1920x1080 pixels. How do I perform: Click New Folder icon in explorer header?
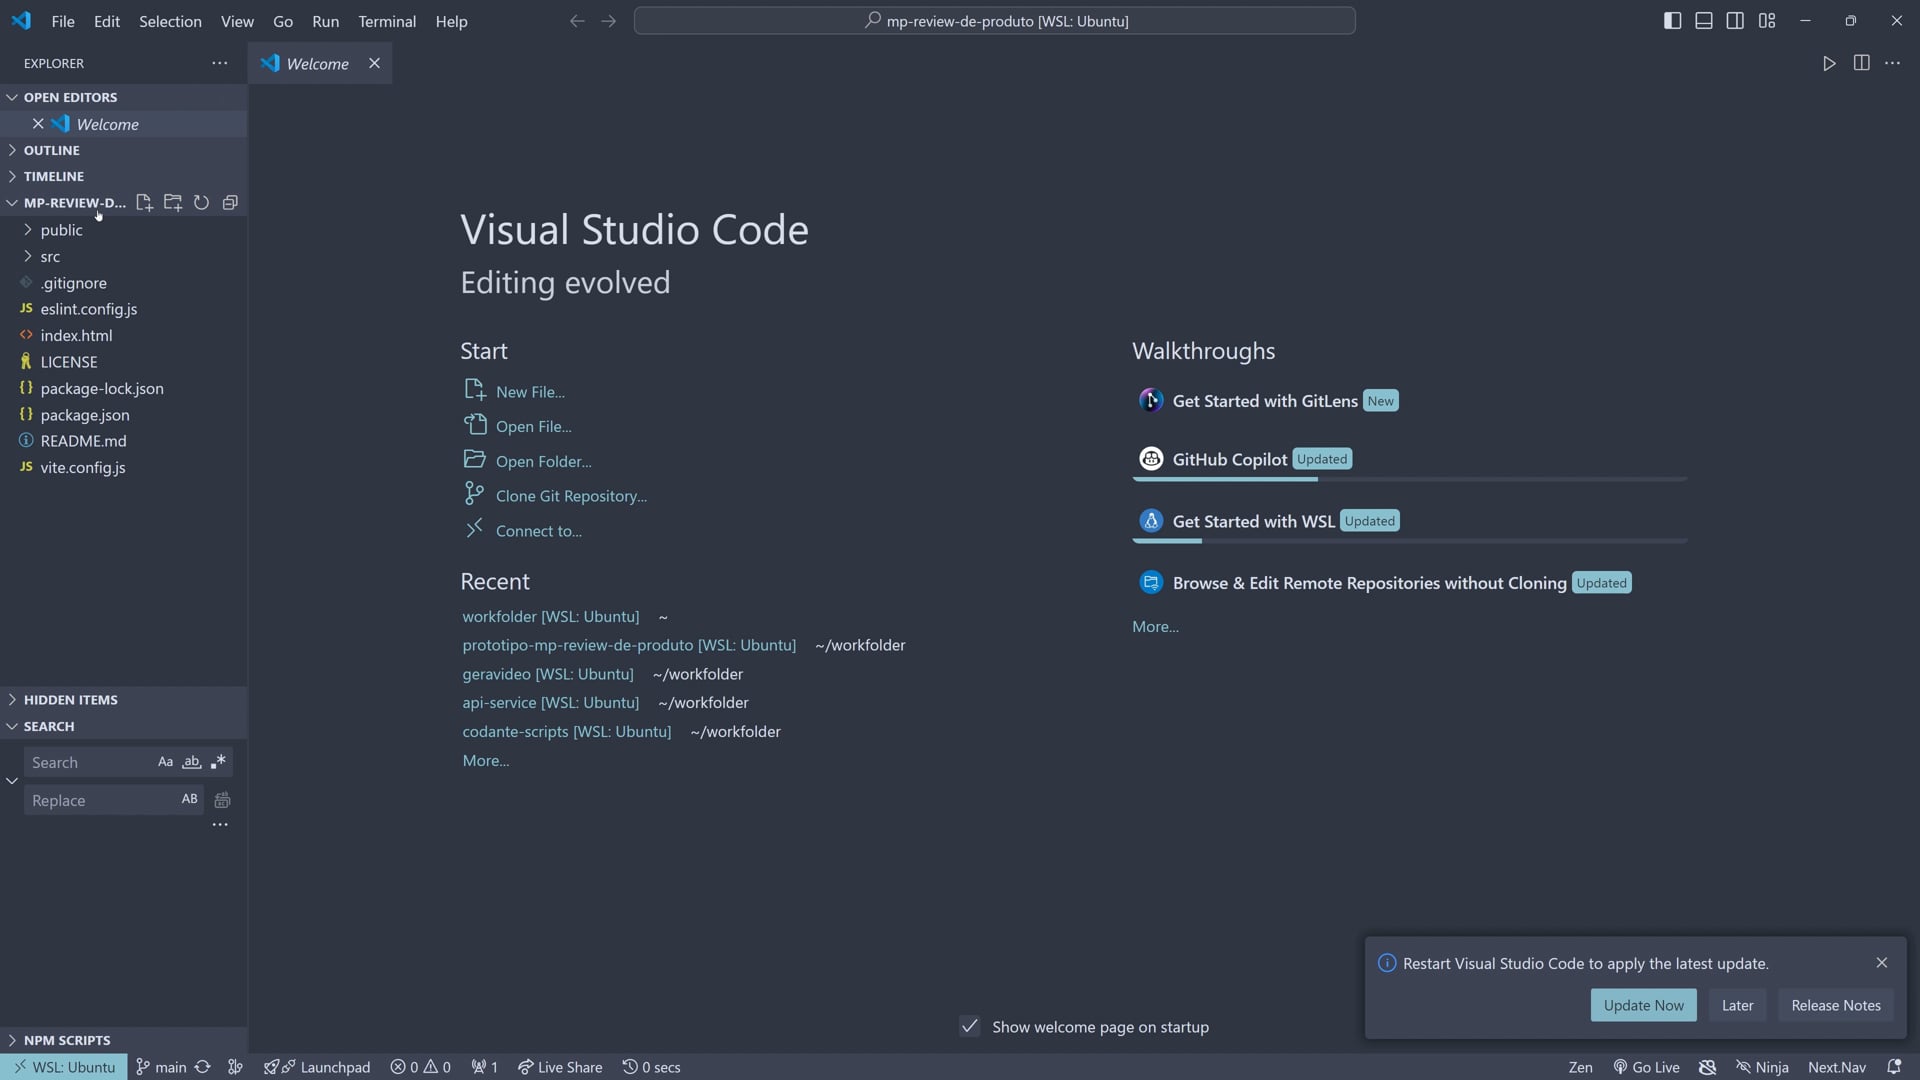tap(173, 202)
